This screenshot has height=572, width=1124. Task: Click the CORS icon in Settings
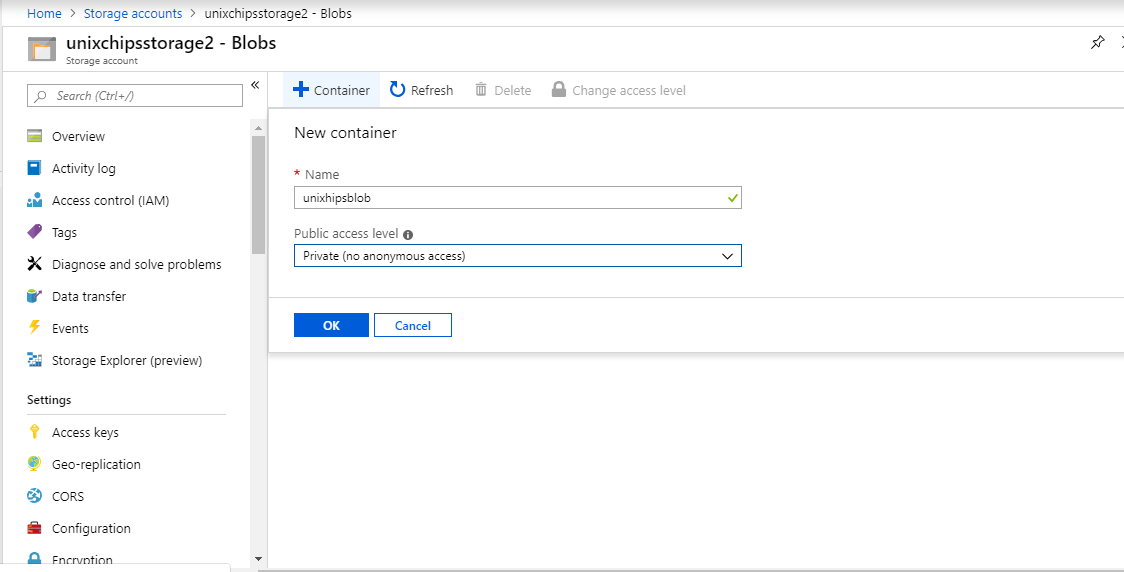click(x=34, y=496)
